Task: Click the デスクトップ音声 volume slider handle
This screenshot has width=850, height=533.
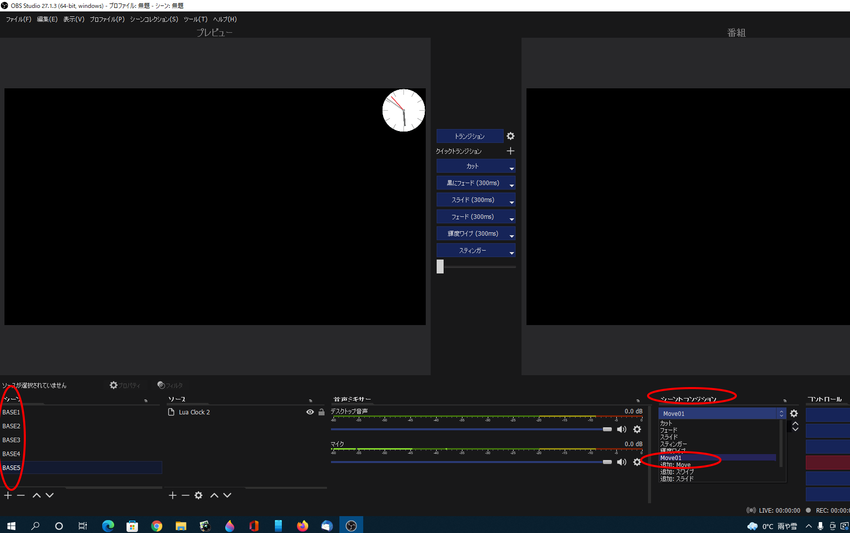Action: click(607, 429)
